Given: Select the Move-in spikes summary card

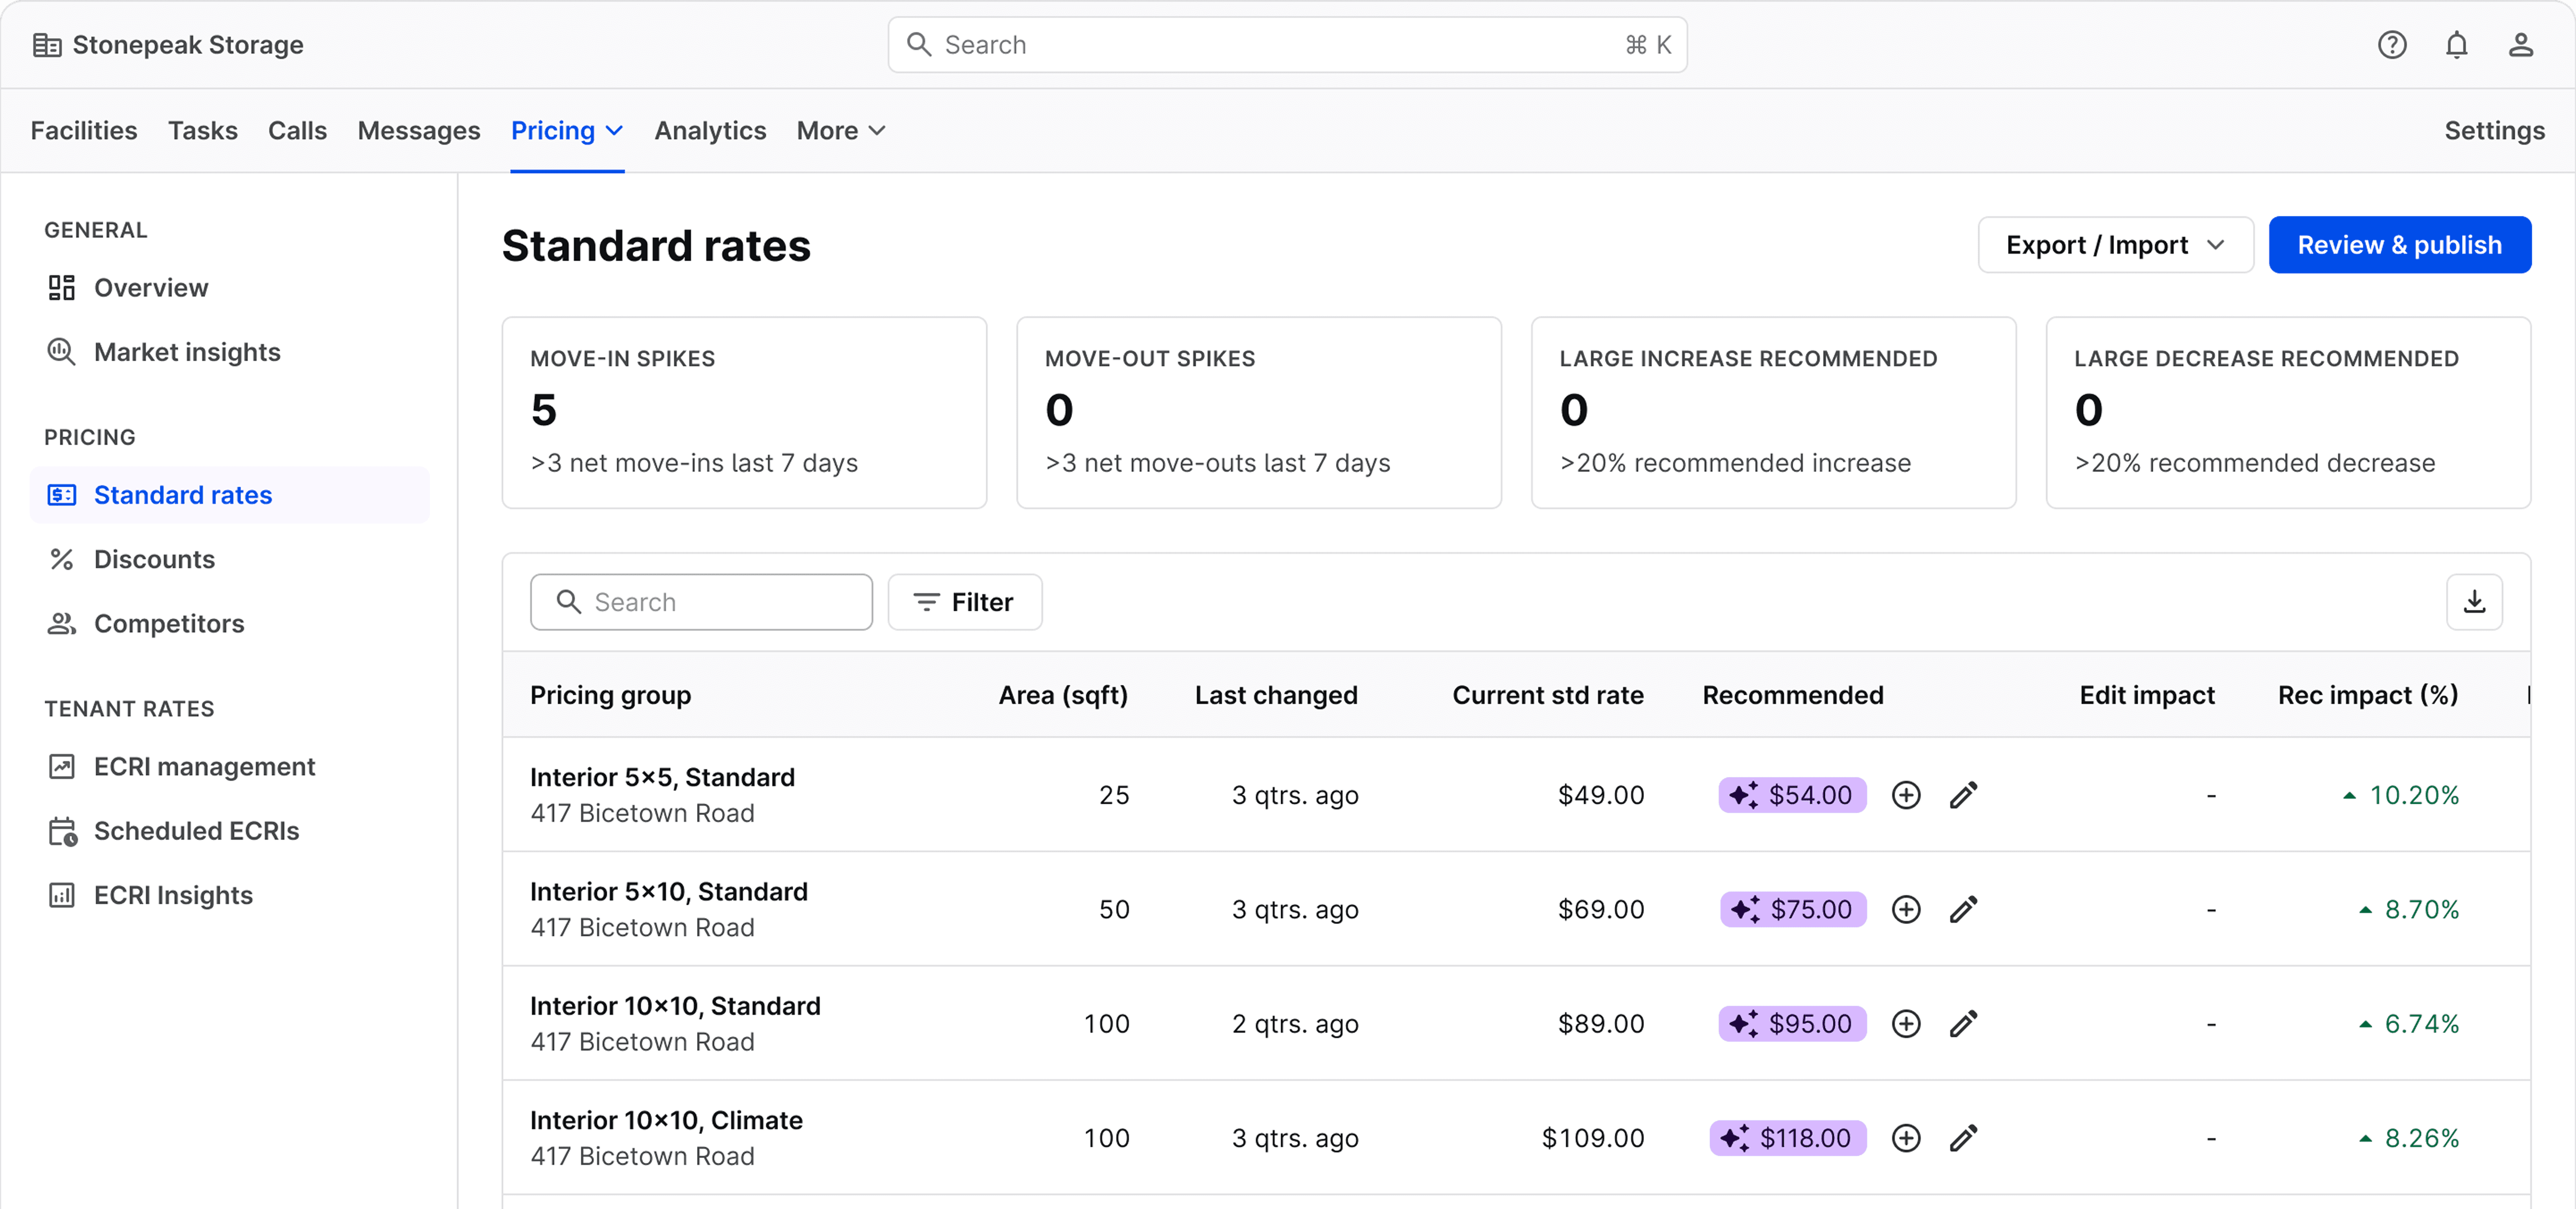Looking at the screenshot, I should coord(744,412).
